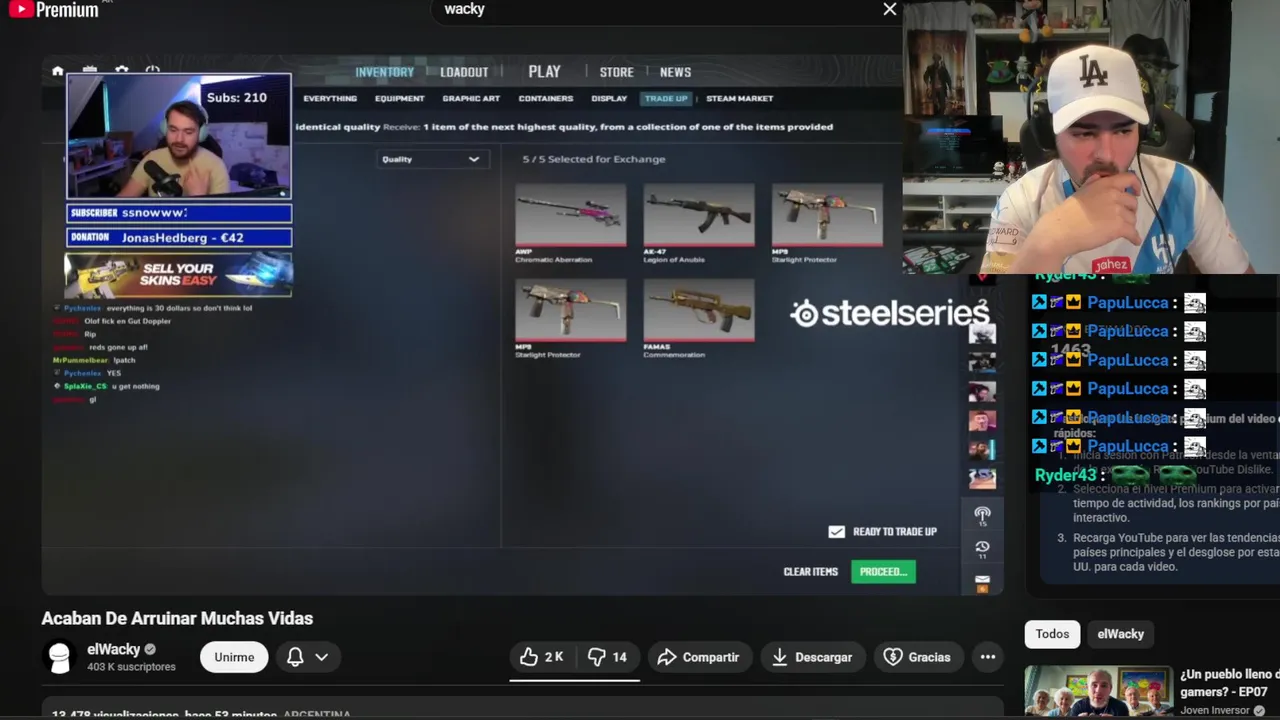Viewport: 1280px width, 720px height.
Task: Open the three-dot more actions menu
Action: (988, 657)
